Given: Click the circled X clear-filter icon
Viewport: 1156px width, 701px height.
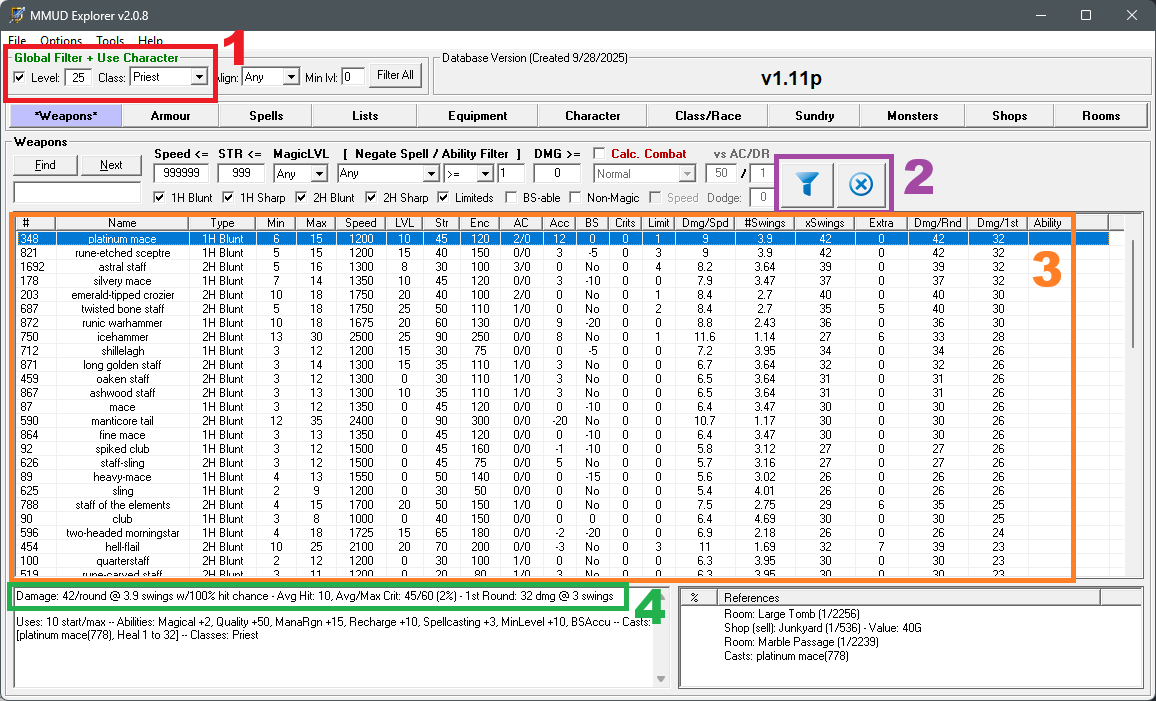Looking at the screenshot, I should (x=861, y=184).
